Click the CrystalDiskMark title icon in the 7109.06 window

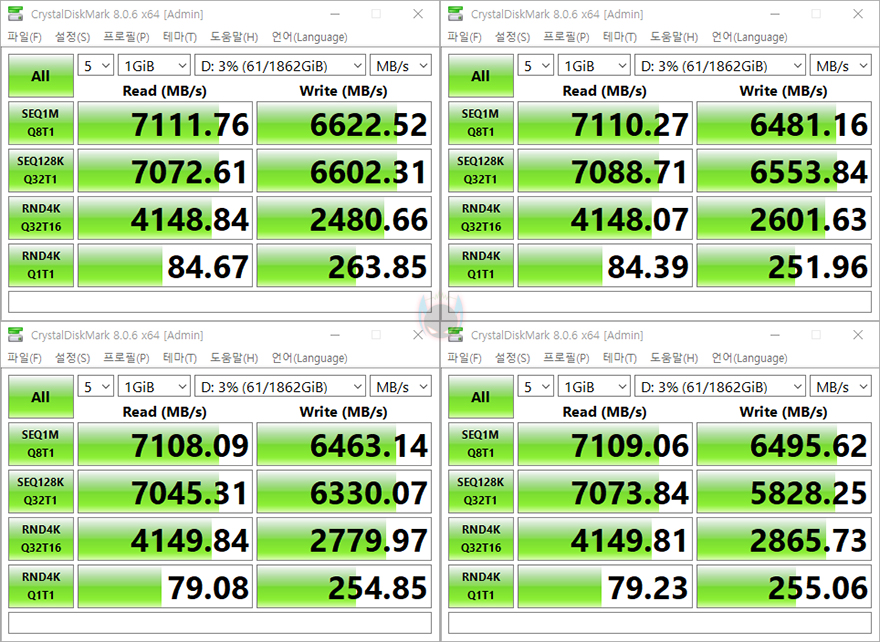(456, 335)
